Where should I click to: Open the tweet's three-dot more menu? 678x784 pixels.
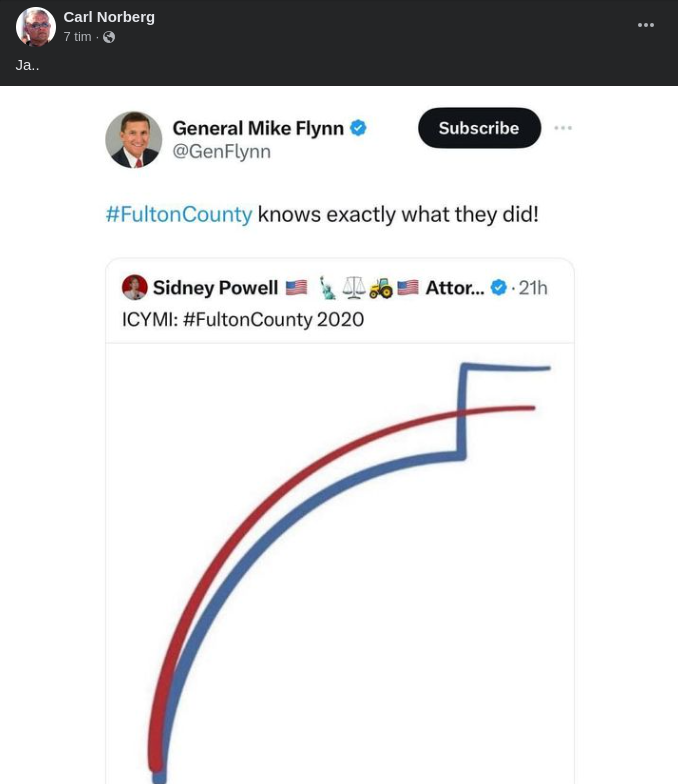click(x=563, y=128)
